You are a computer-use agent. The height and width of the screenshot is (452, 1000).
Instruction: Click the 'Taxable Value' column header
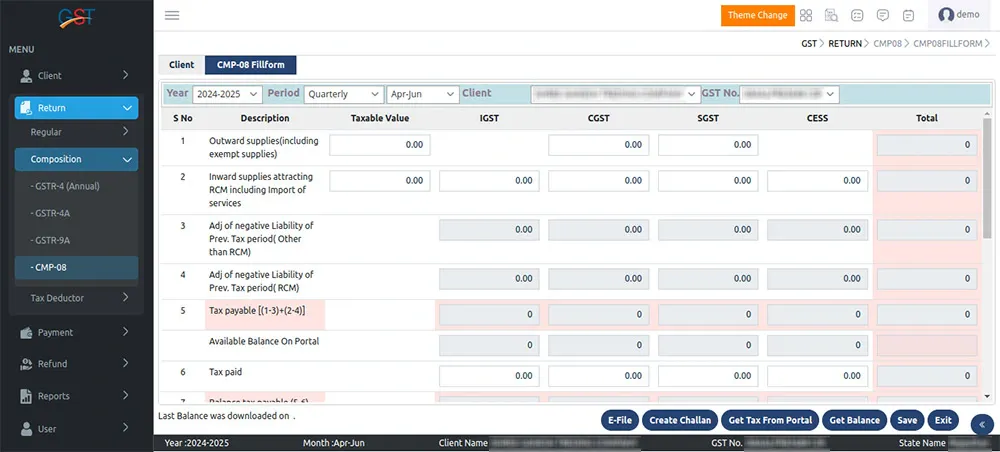(x=380, y=118)
